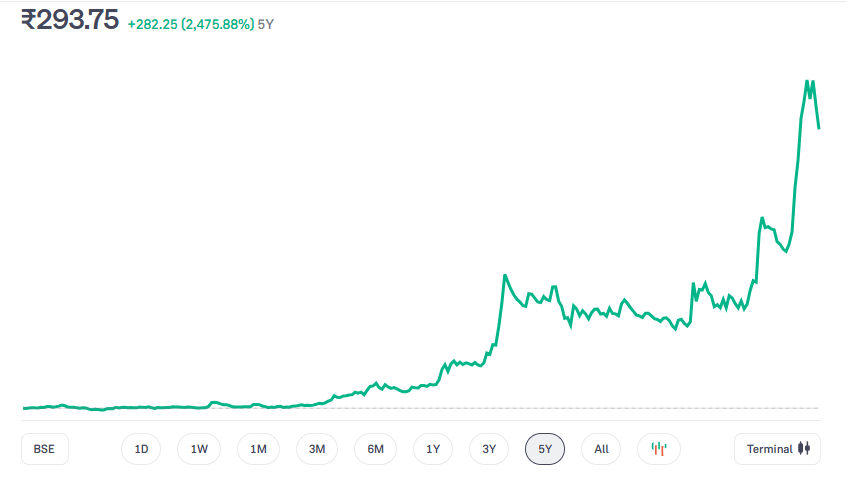This screenshot has width=846, height=483.
Task: Switch to candlestick chart view icon
Action: 658,449
